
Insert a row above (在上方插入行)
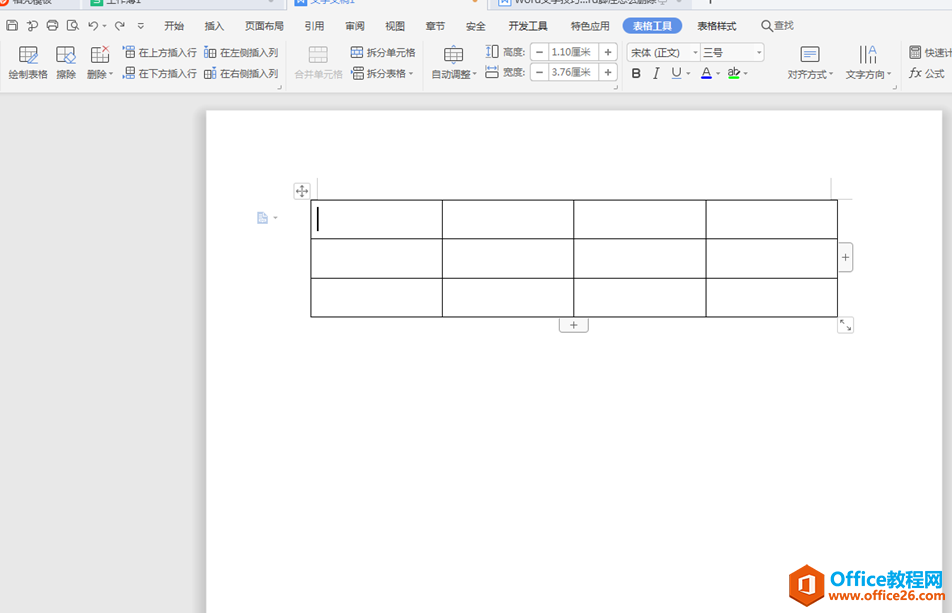(x=160, y=52)
